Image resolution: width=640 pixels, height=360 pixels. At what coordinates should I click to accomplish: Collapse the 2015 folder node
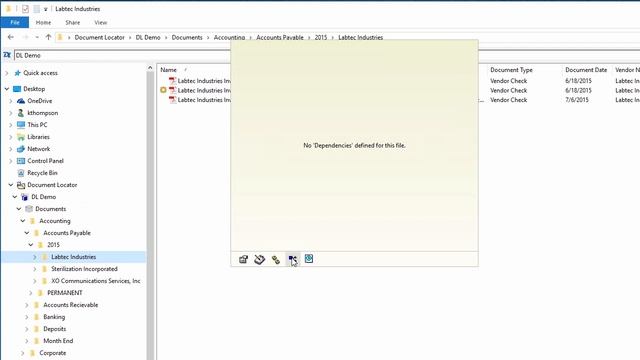click(31, 245)
